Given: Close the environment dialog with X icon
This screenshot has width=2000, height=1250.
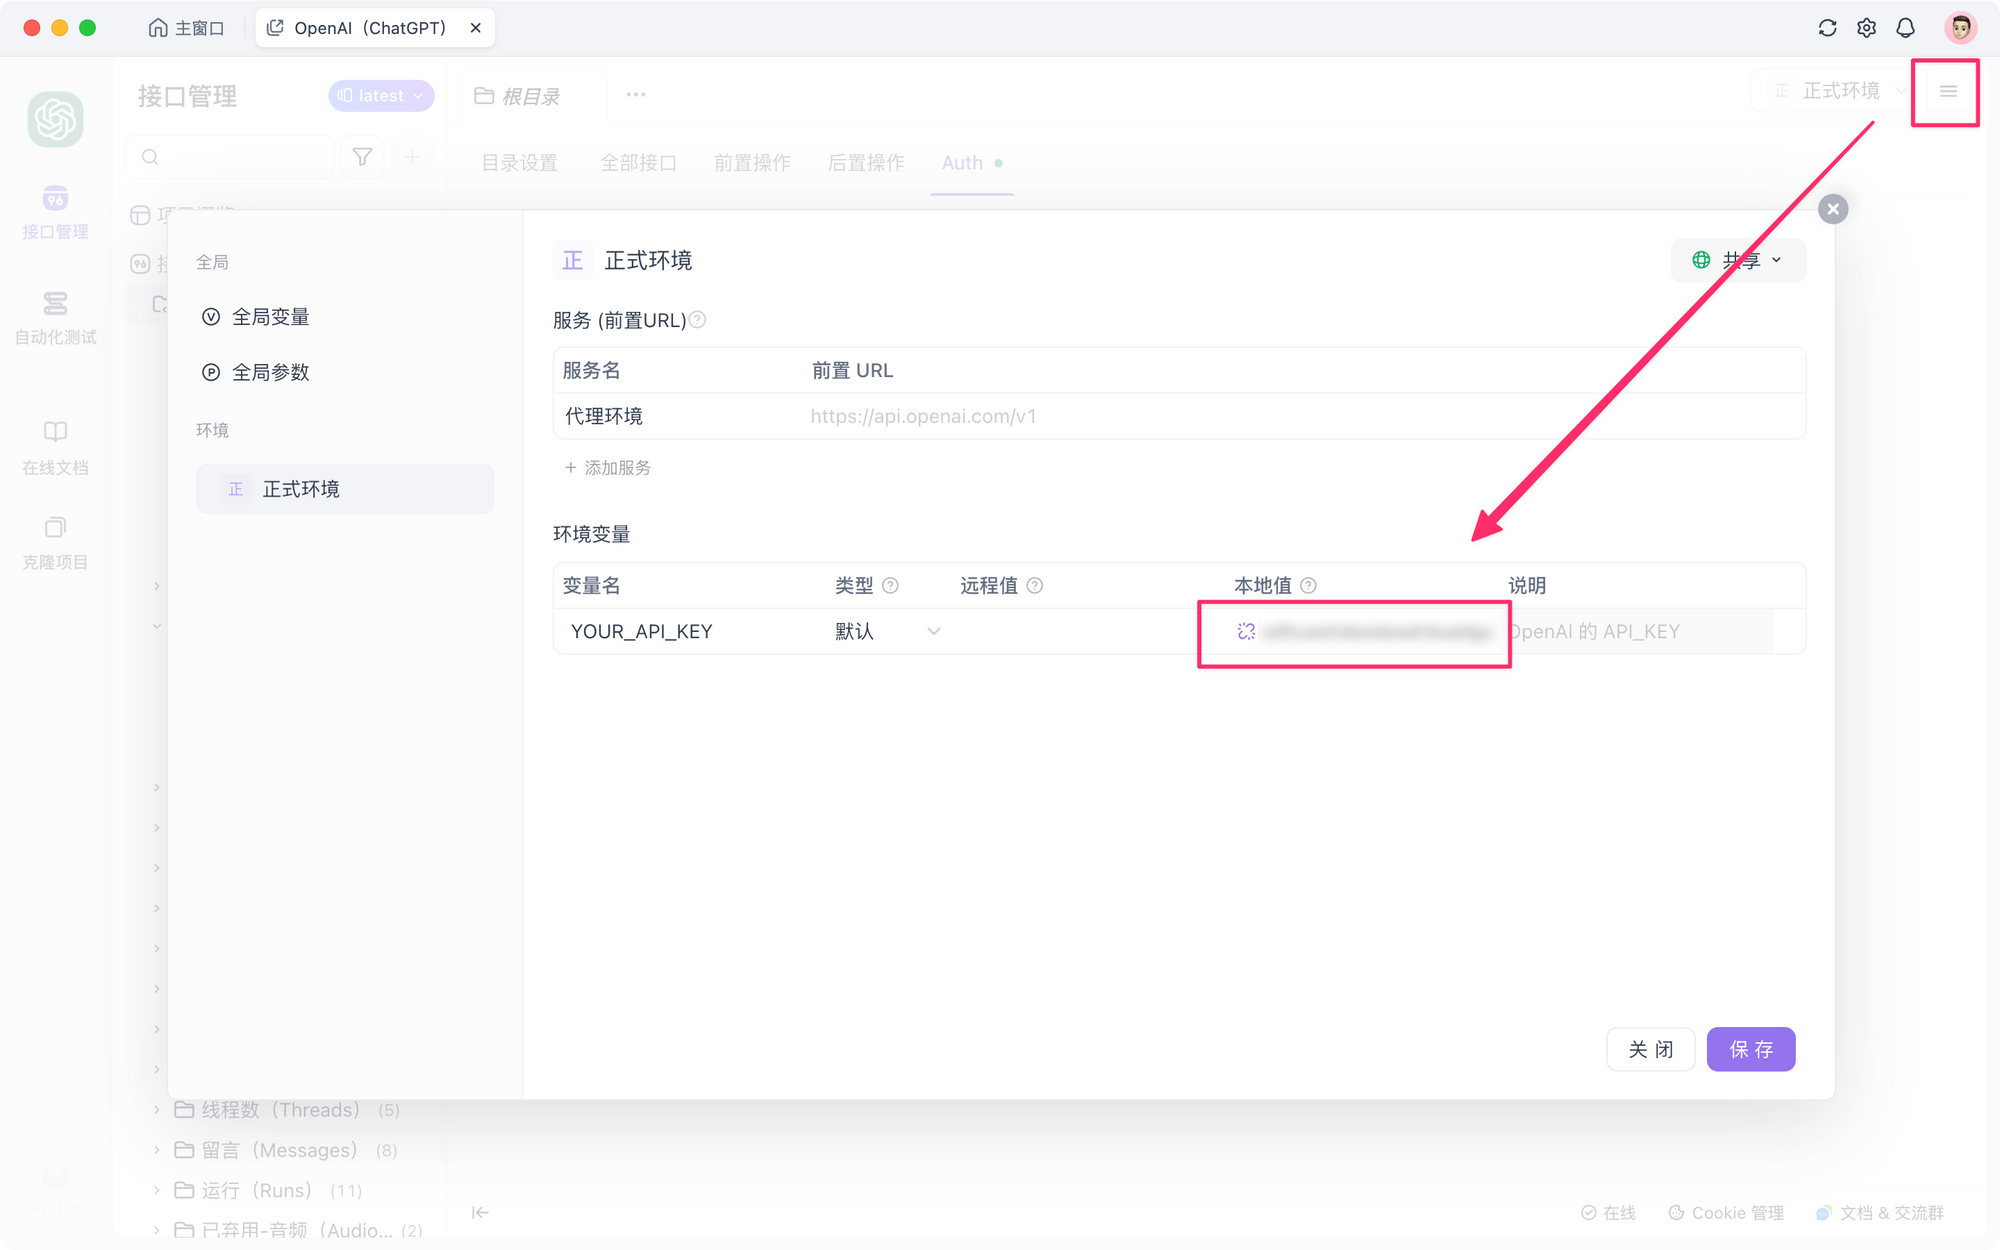Looking at the screenshot, I should coord(1833,209).
